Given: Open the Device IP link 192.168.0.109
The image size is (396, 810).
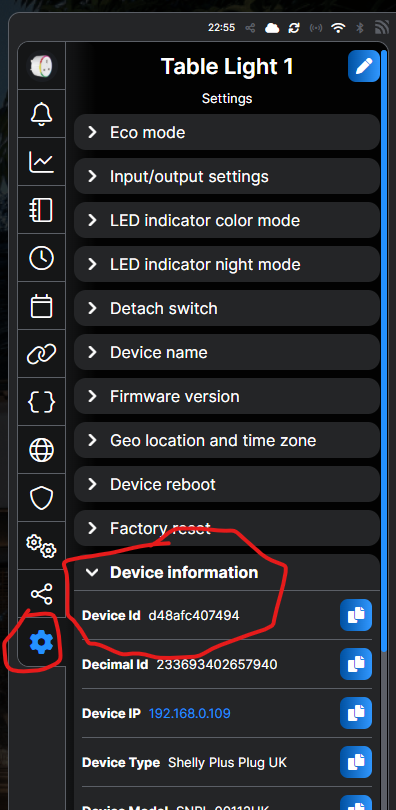Looking at the screenshot, I should click(189, 713).
